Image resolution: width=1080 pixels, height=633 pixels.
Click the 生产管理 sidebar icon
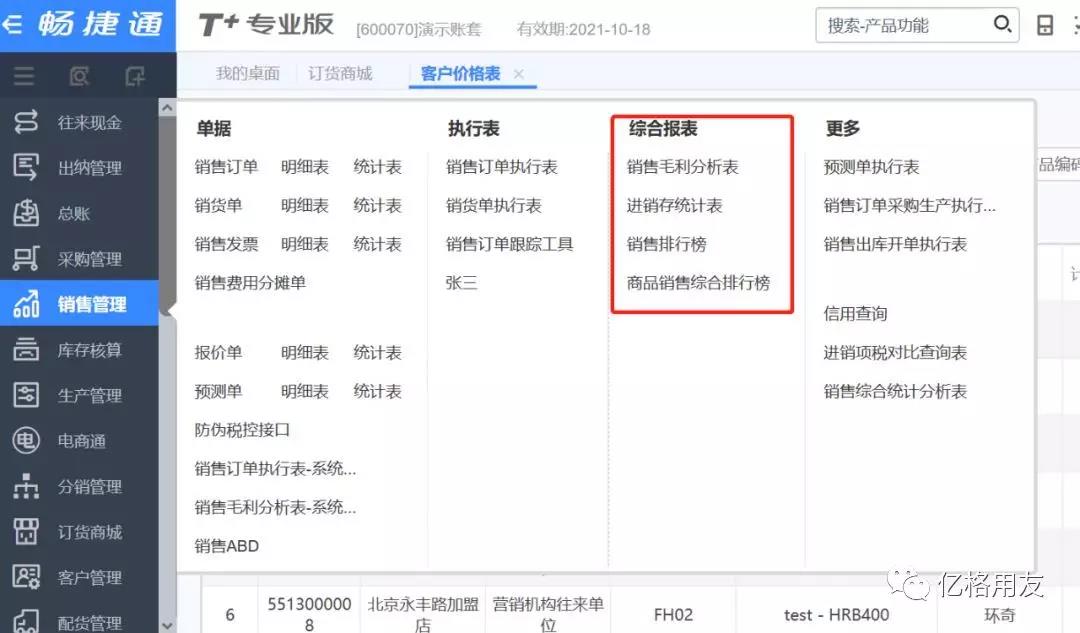26,395
